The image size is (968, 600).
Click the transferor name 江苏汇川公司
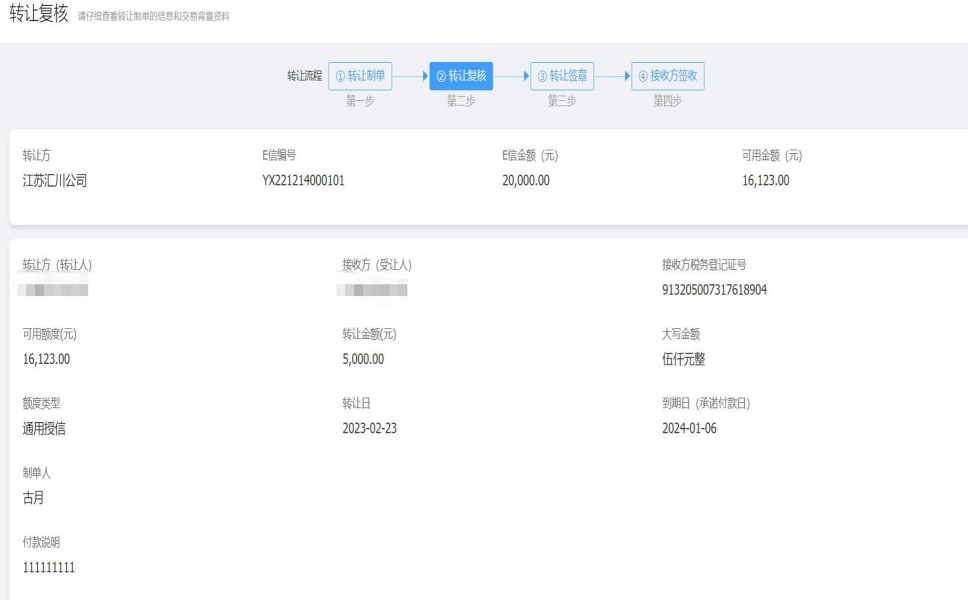coord(55,181)
